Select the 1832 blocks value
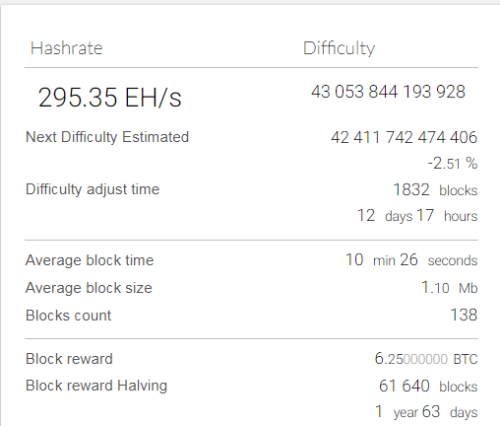 (x=435, y=190)
